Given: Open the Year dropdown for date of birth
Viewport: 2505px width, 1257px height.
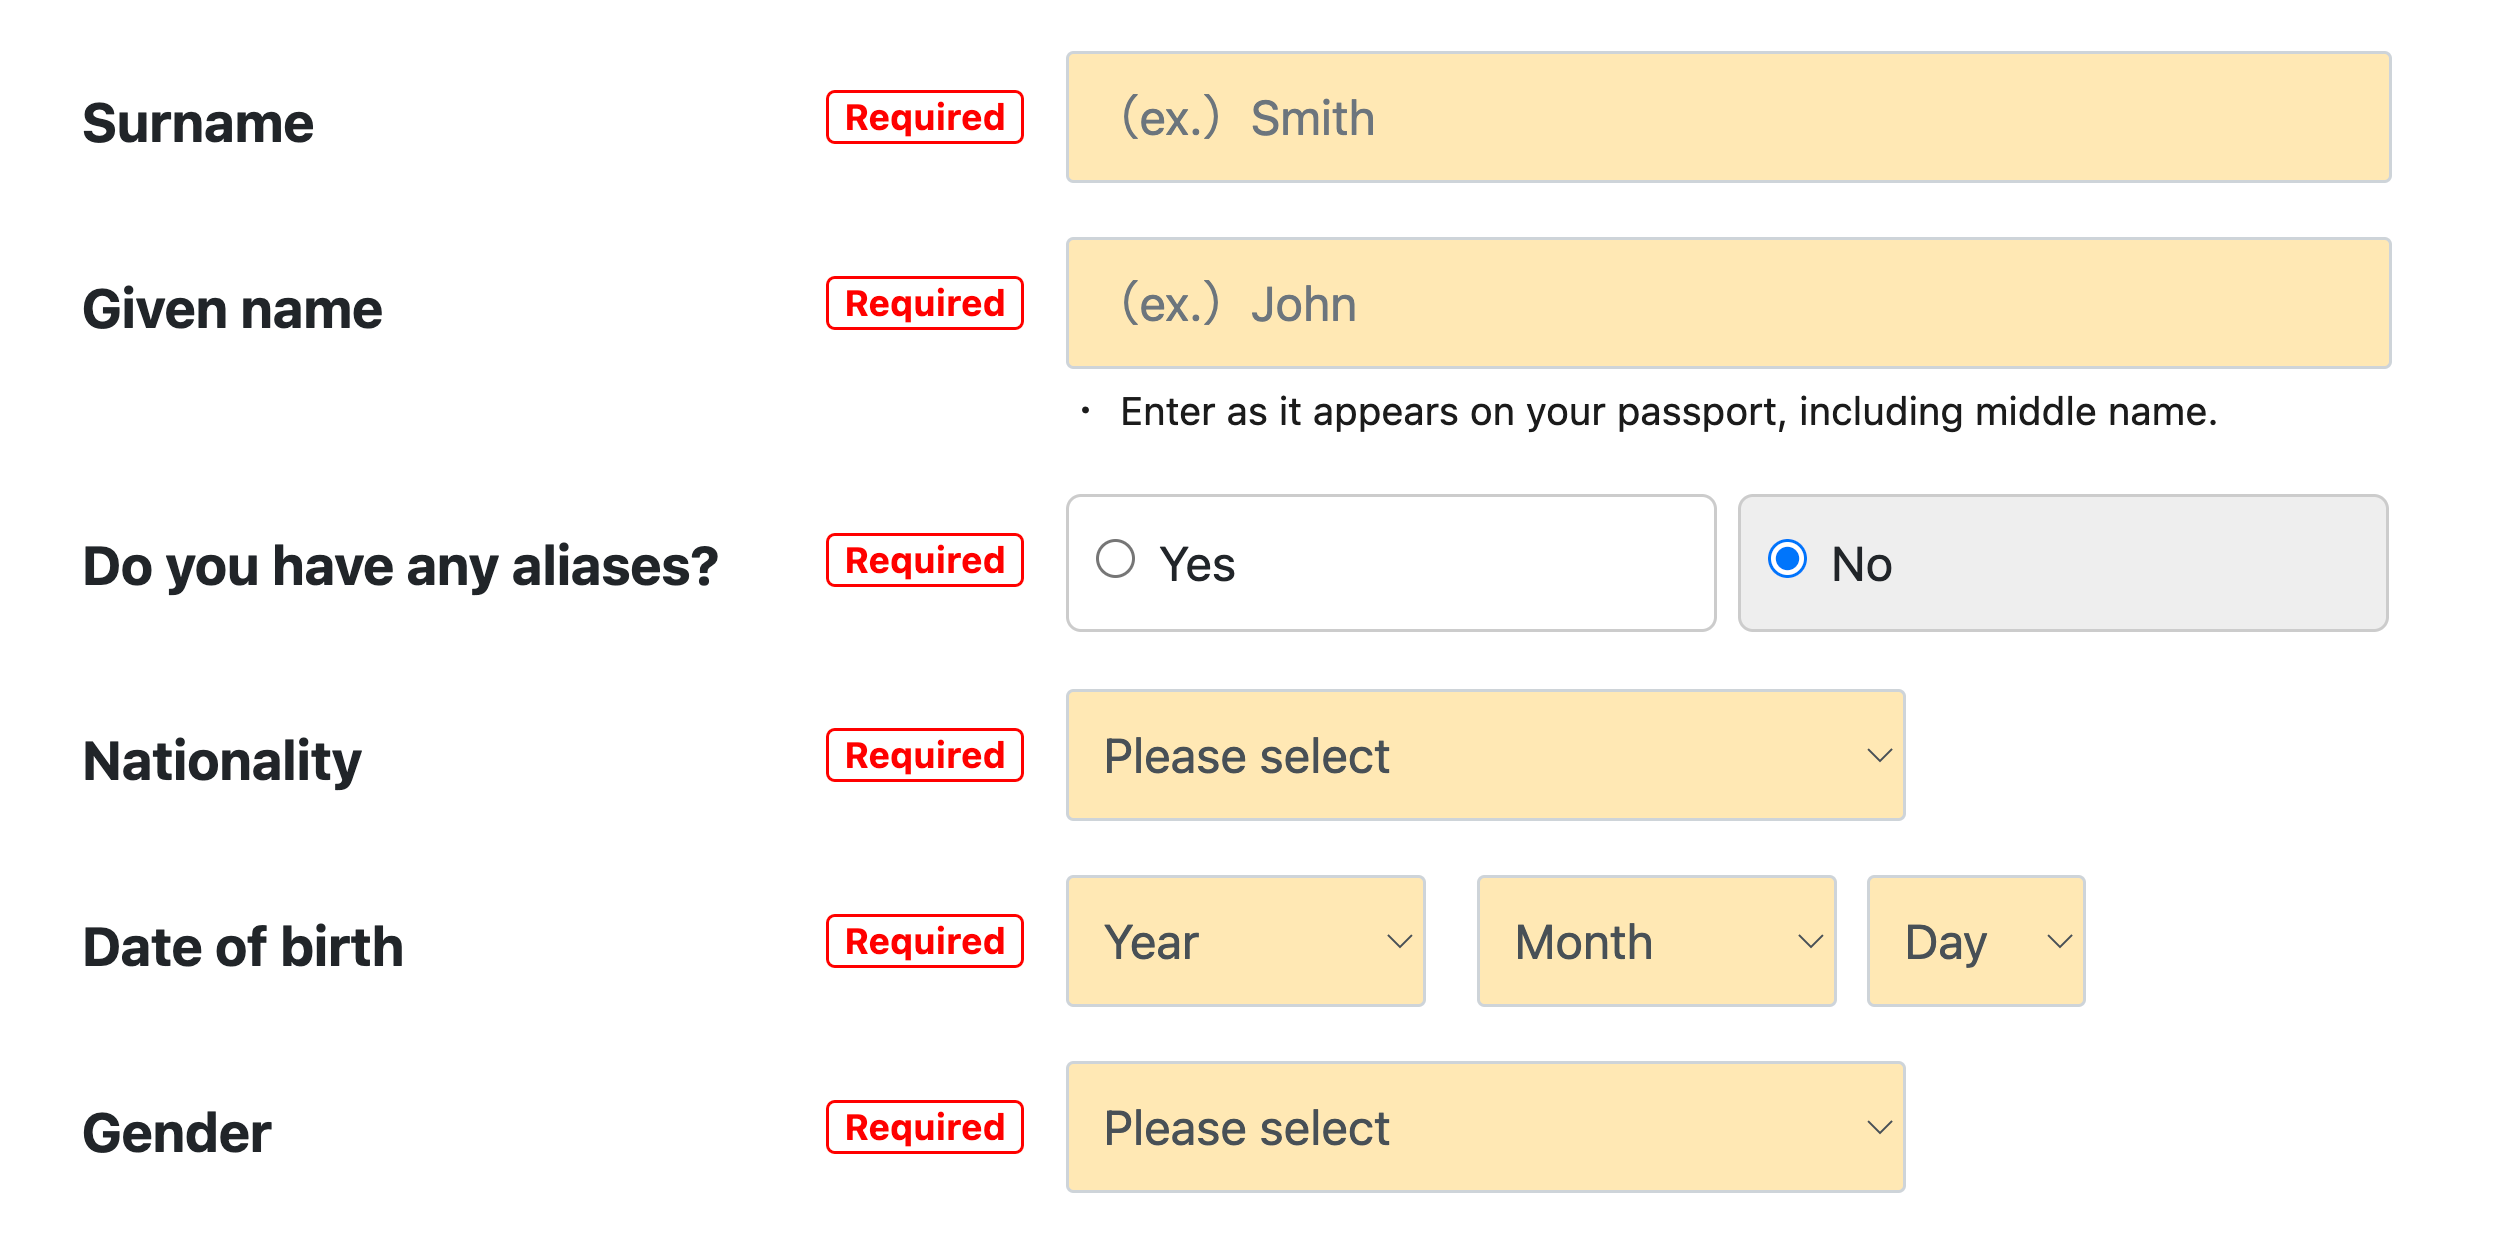Looking at the screenshot, I should [1244, 941].
